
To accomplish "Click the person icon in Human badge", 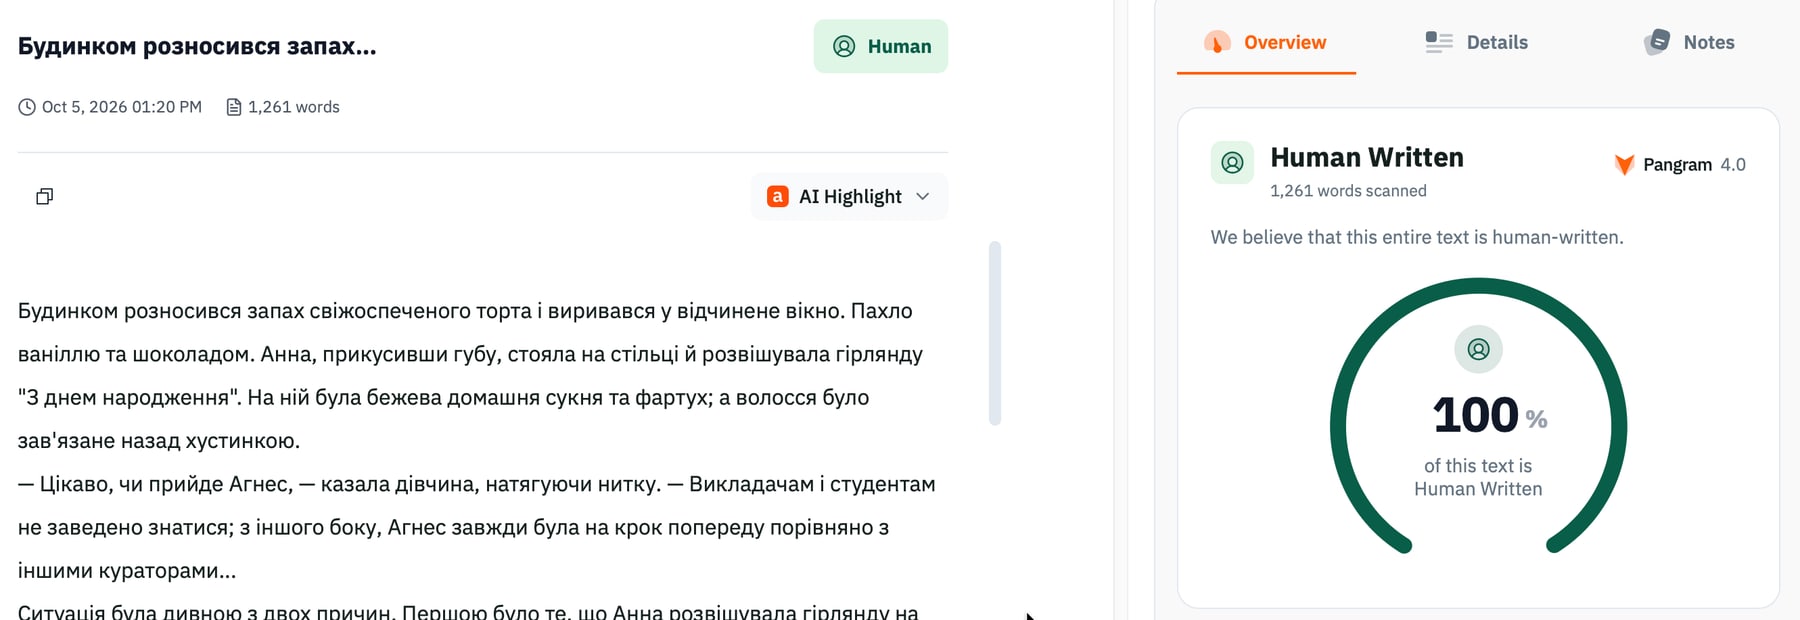I will [844, 46].
